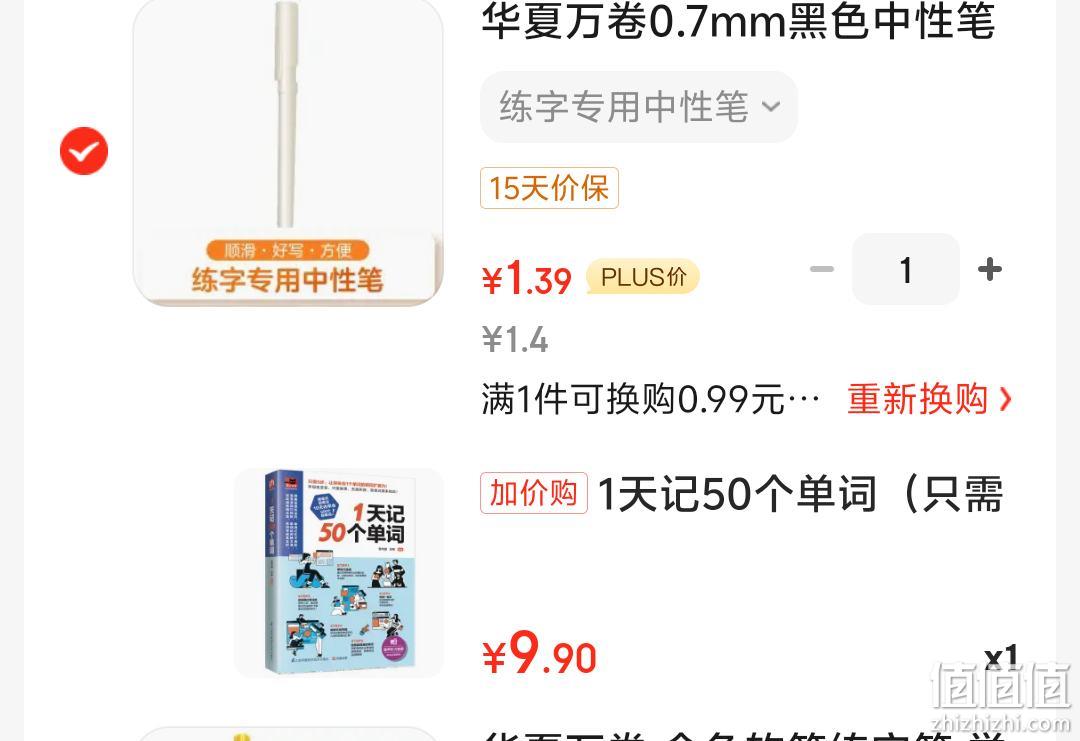
Task: Tap the 加价购 tag on the book
Action: click(x=534, y=493)
